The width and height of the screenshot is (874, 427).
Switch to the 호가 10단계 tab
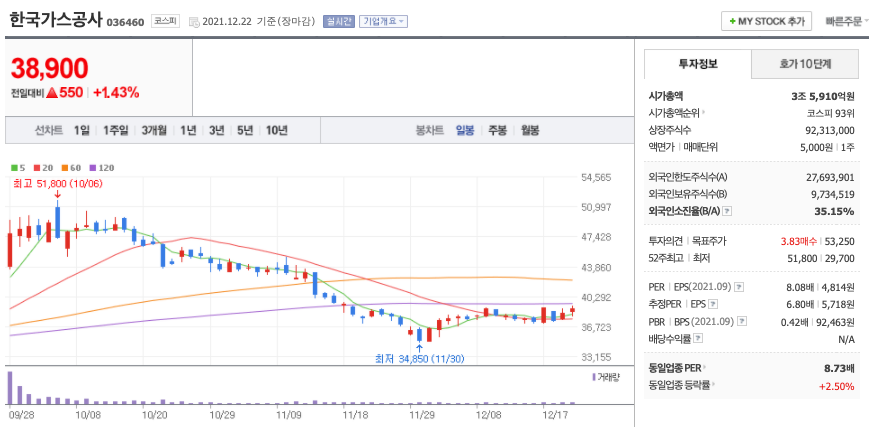coord(805,64)
